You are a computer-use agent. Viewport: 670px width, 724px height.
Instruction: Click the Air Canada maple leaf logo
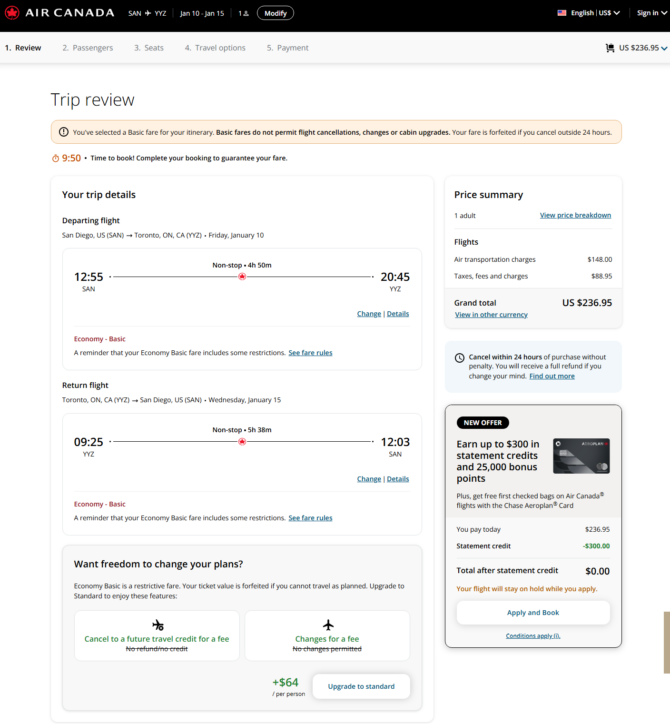pos(12,13)
